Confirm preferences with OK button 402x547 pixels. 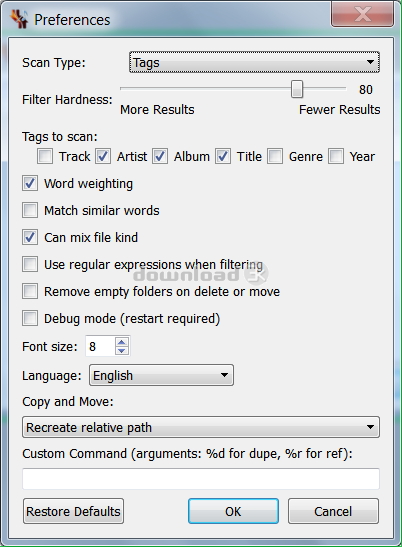[x=233, y=511]
